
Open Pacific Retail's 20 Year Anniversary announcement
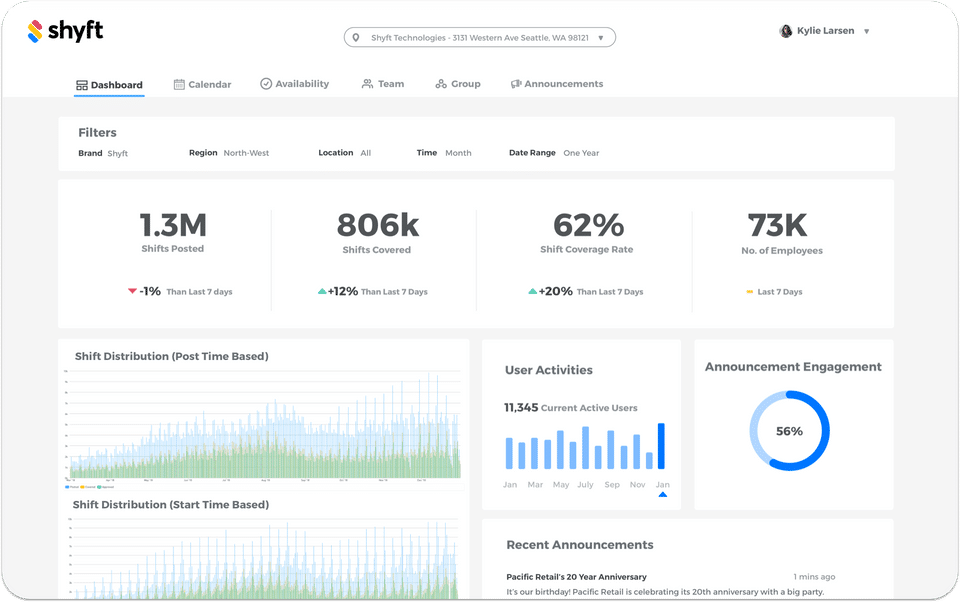[576, 577]
